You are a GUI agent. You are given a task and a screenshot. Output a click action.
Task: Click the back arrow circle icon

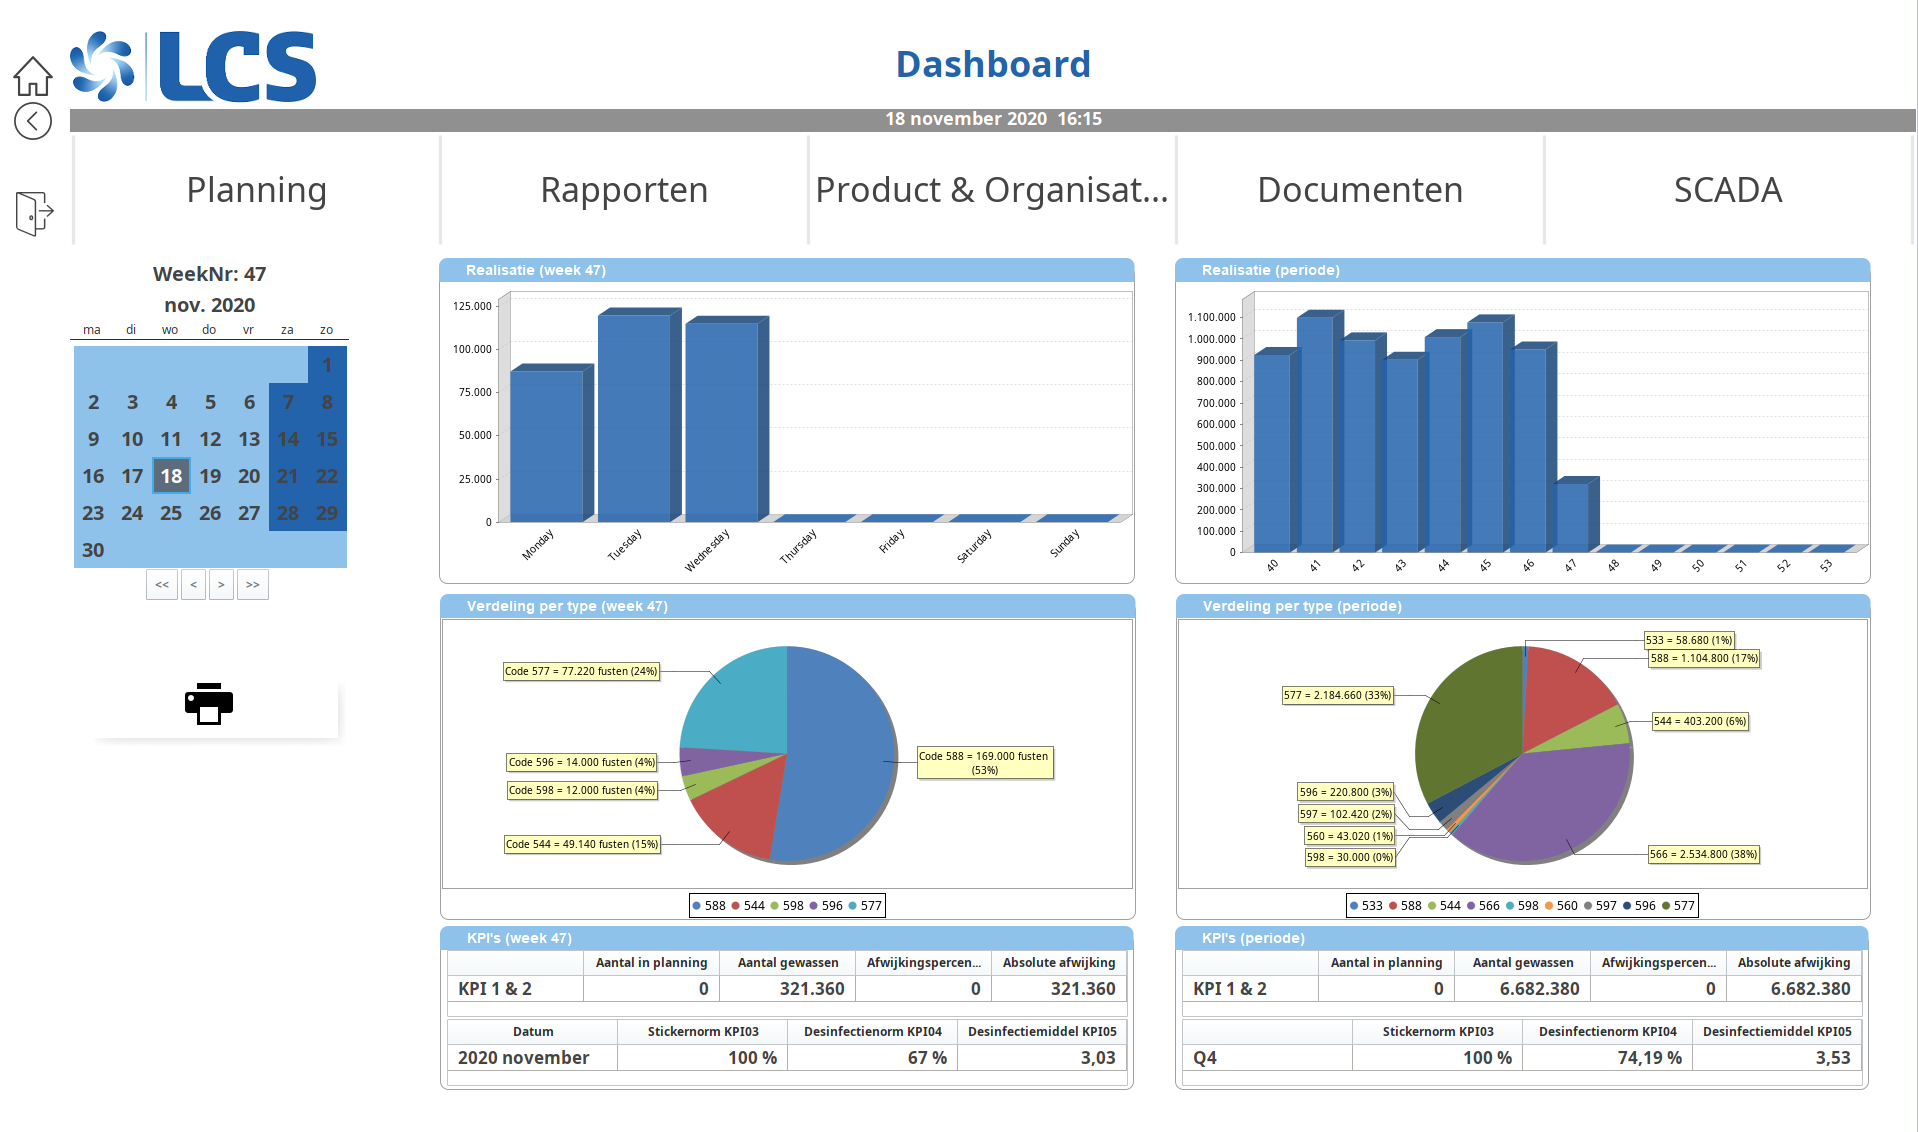(x=33, y=122)
